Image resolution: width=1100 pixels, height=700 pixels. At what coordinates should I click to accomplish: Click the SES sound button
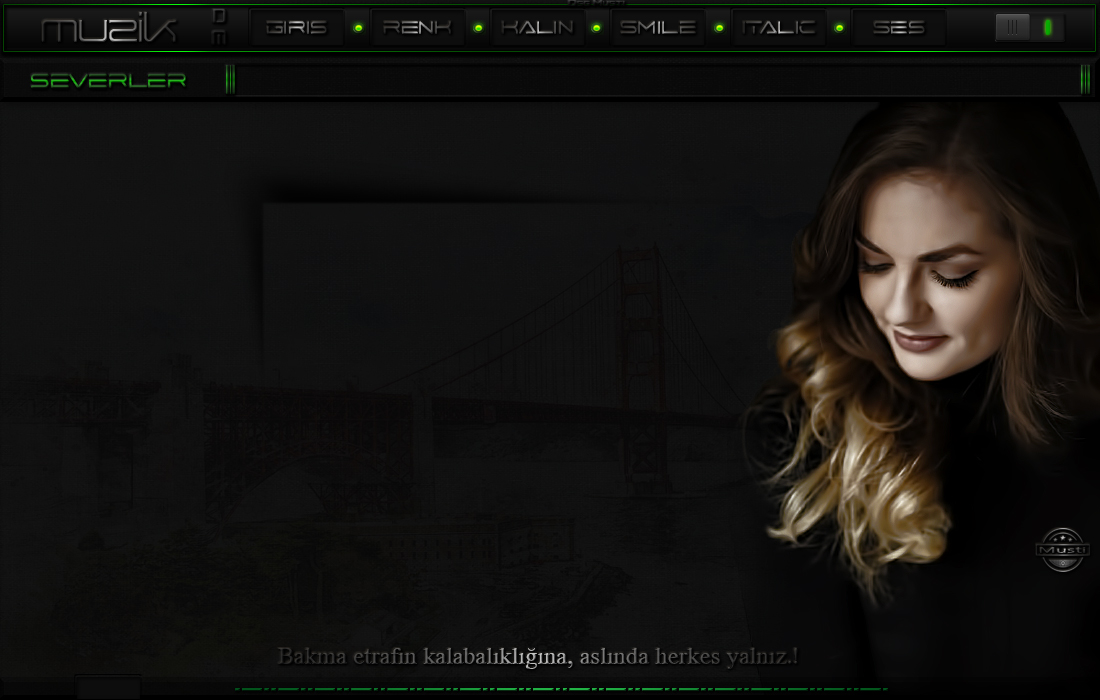click(x=899, y=27)
